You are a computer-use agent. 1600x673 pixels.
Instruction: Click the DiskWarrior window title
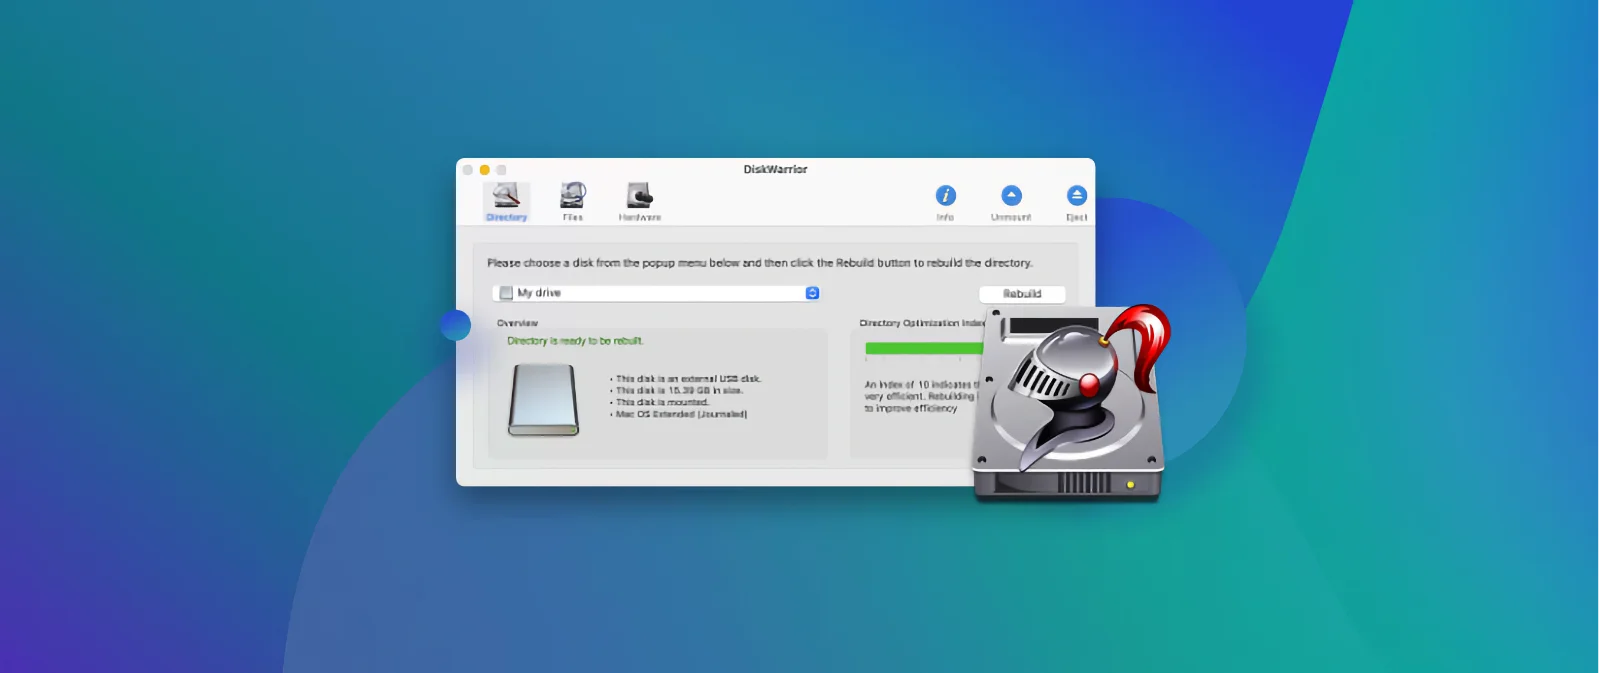(x=775, y=169)
